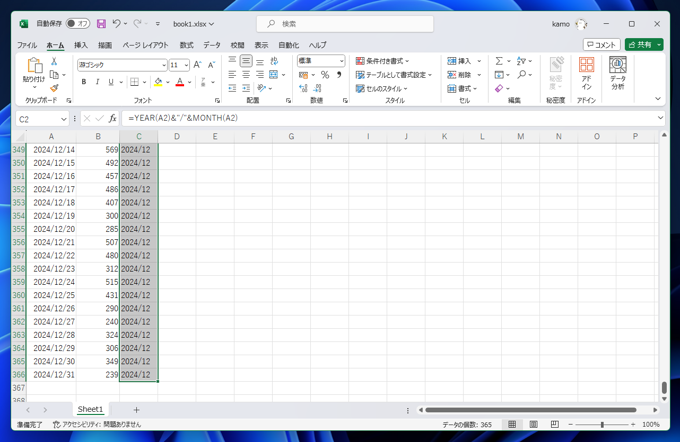Switch to Page Layout view
This screenshot has height=442, width=680.
click(x=533, y=424)
